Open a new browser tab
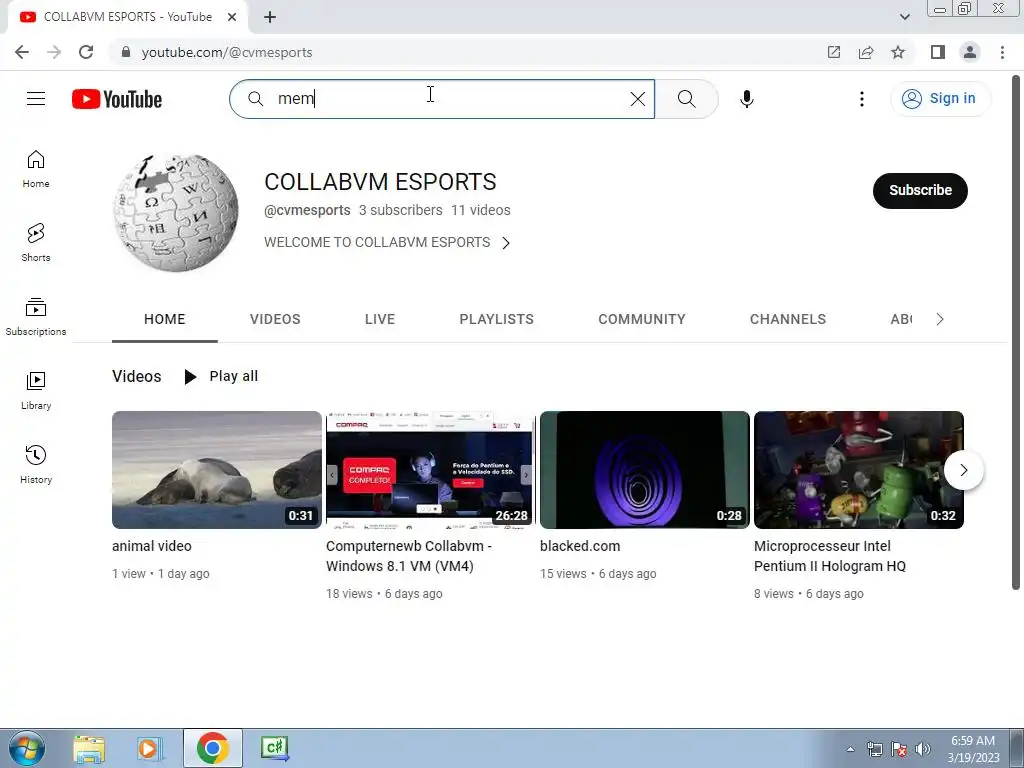The image size is (1024, 768). tap(270, 17)
